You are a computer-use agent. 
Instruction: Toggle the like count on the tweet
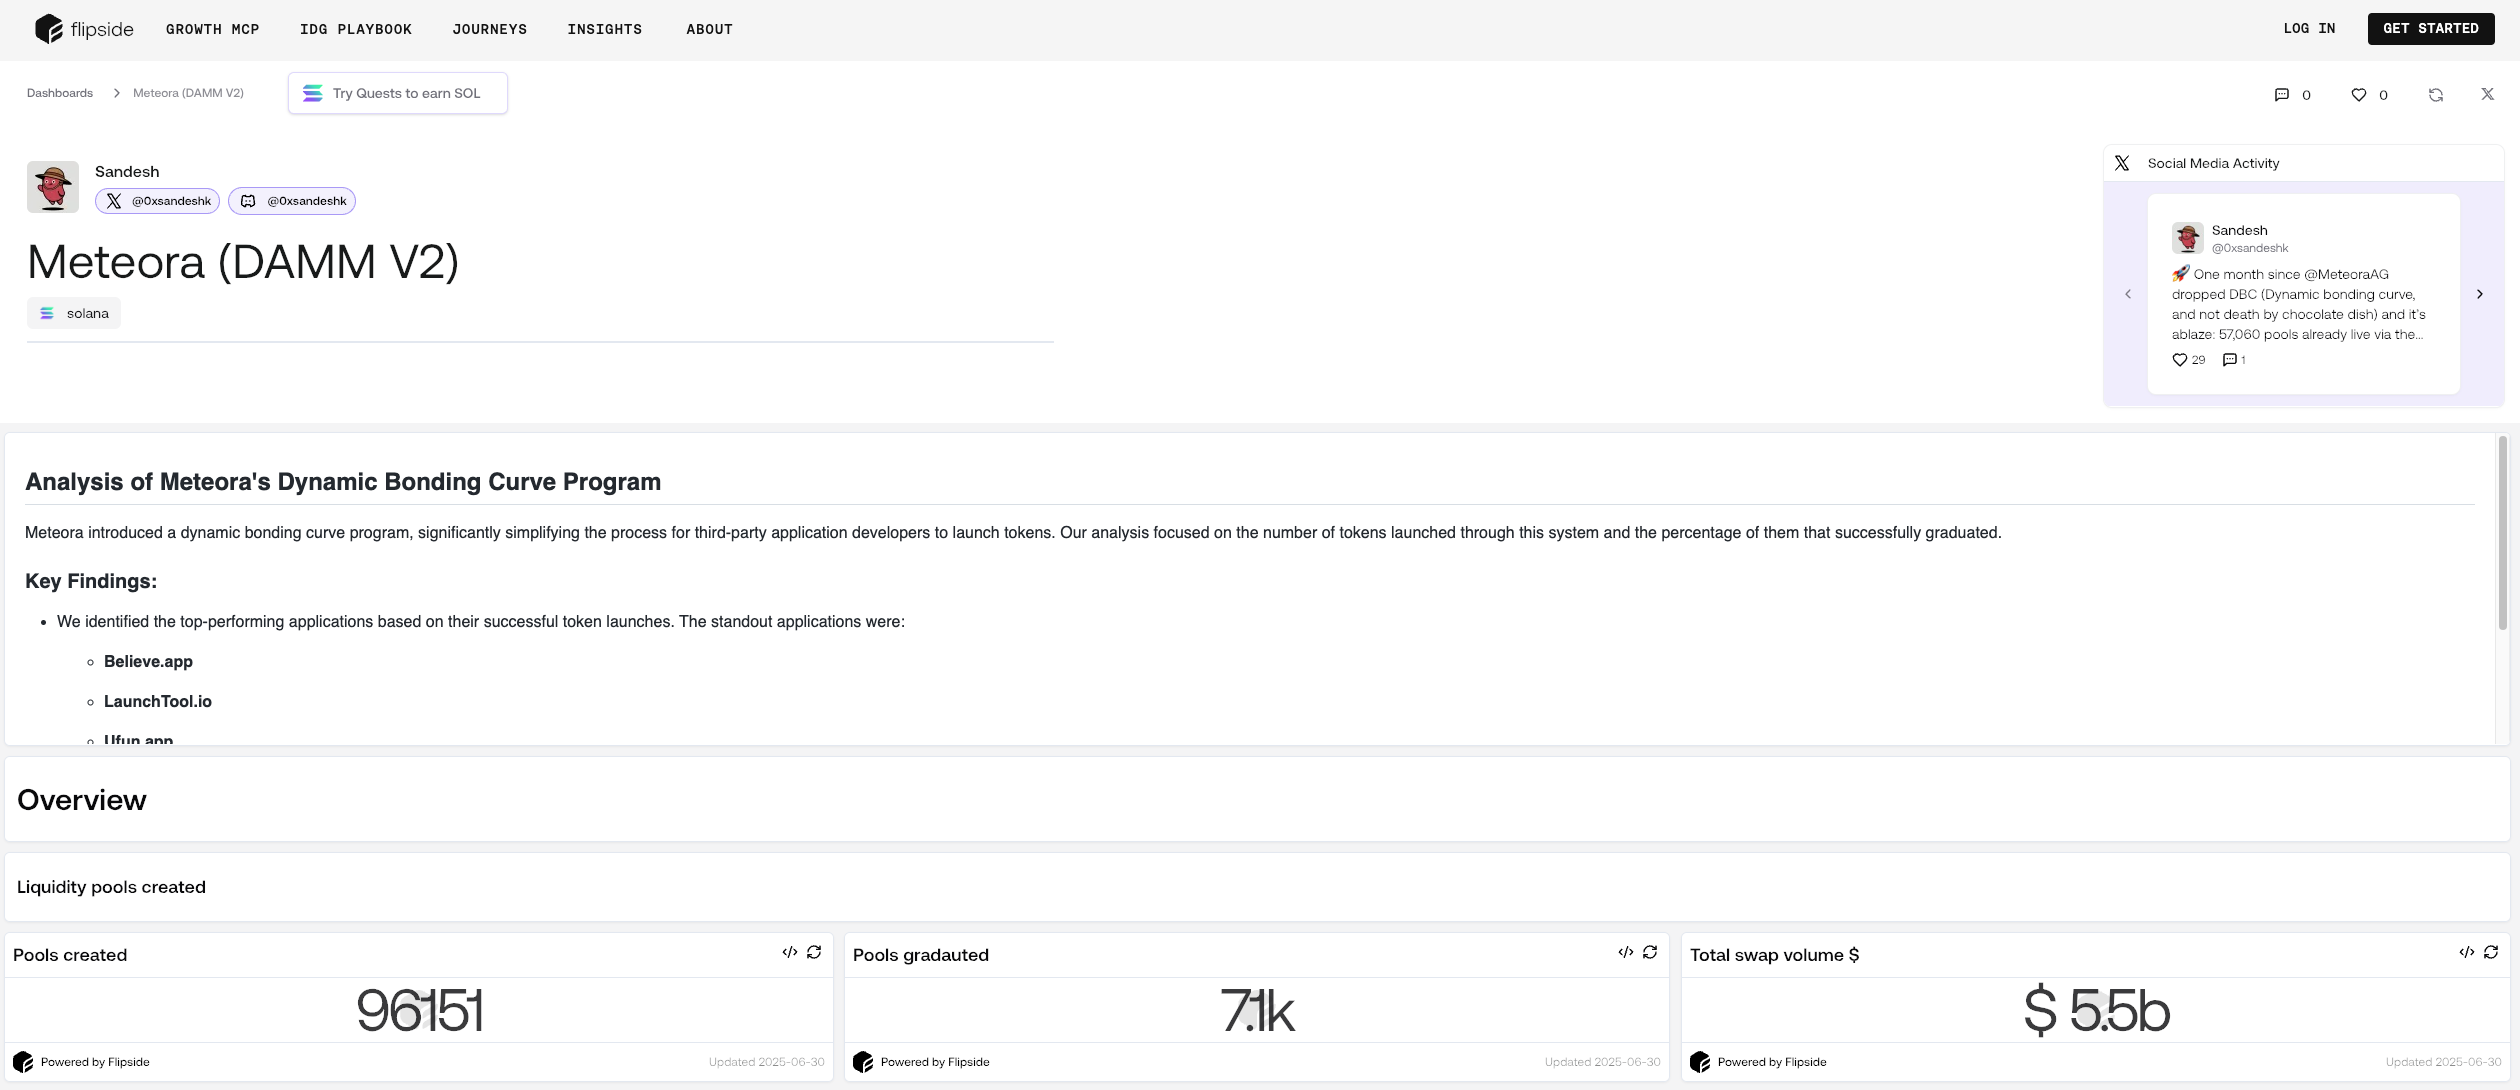(2188, 359)
